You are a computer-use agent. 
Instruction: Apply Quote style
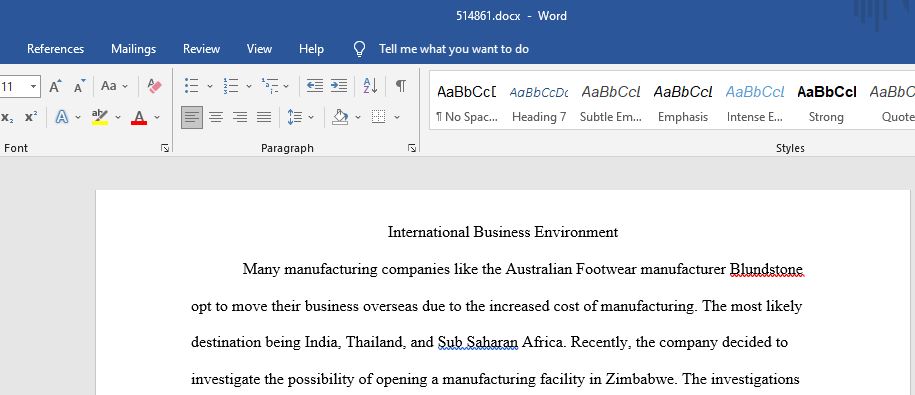tap(892, 103)
